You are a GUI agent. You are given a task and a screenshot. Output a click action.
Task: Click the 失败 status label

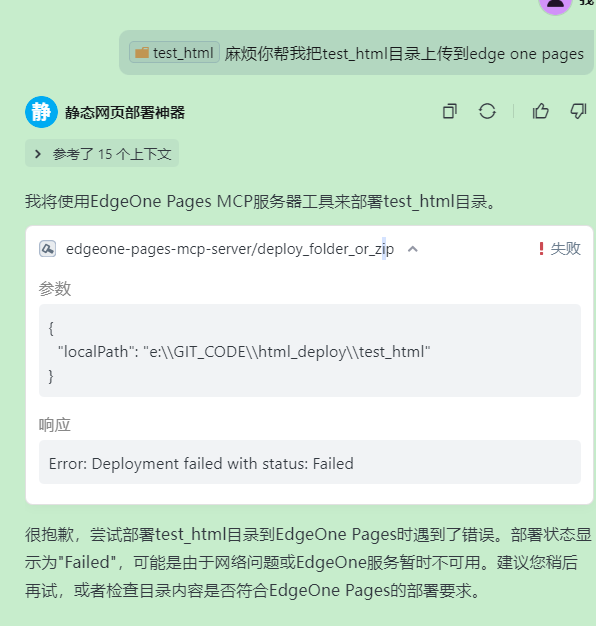[565, 249]
